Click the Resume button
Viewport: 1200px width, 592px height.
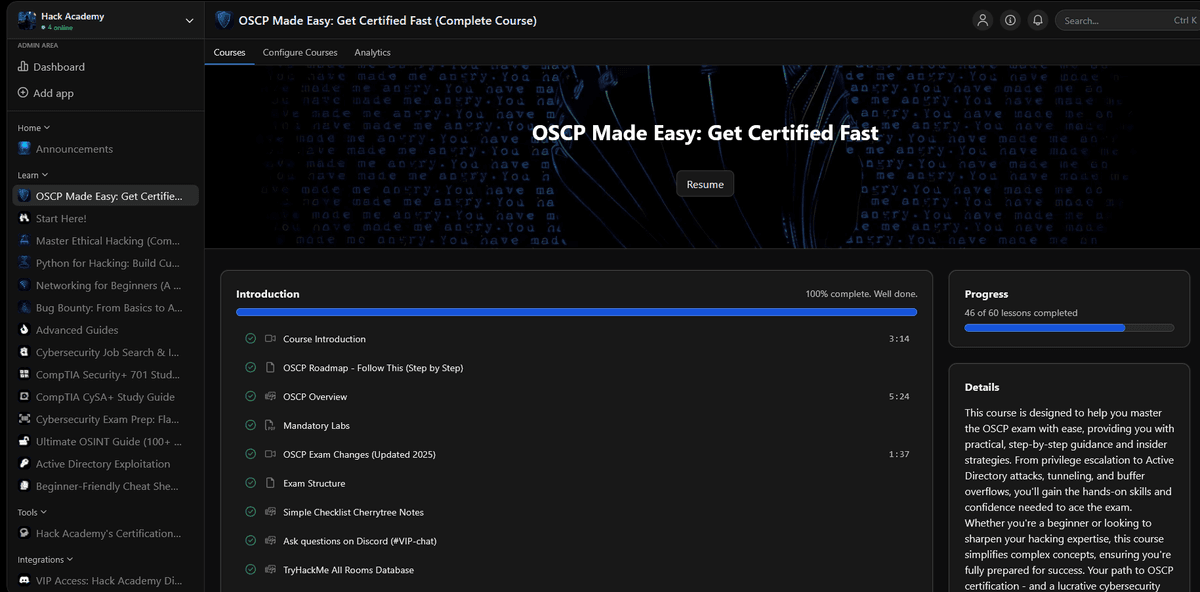[704, 183]
